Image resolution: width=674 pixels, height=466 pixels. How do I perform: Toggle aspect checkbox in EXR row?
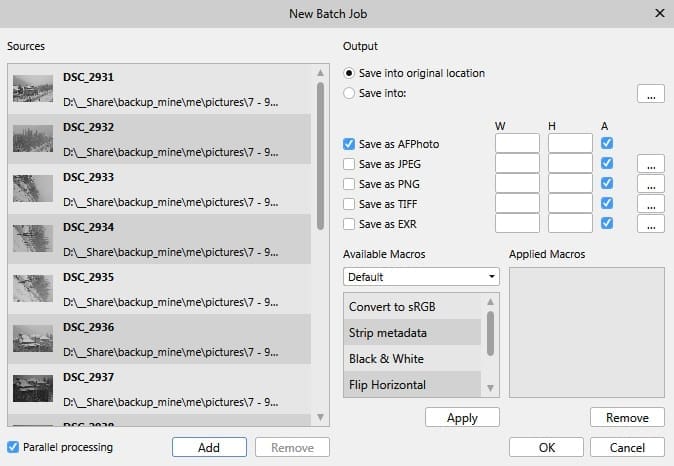click(x=607, y=223)
